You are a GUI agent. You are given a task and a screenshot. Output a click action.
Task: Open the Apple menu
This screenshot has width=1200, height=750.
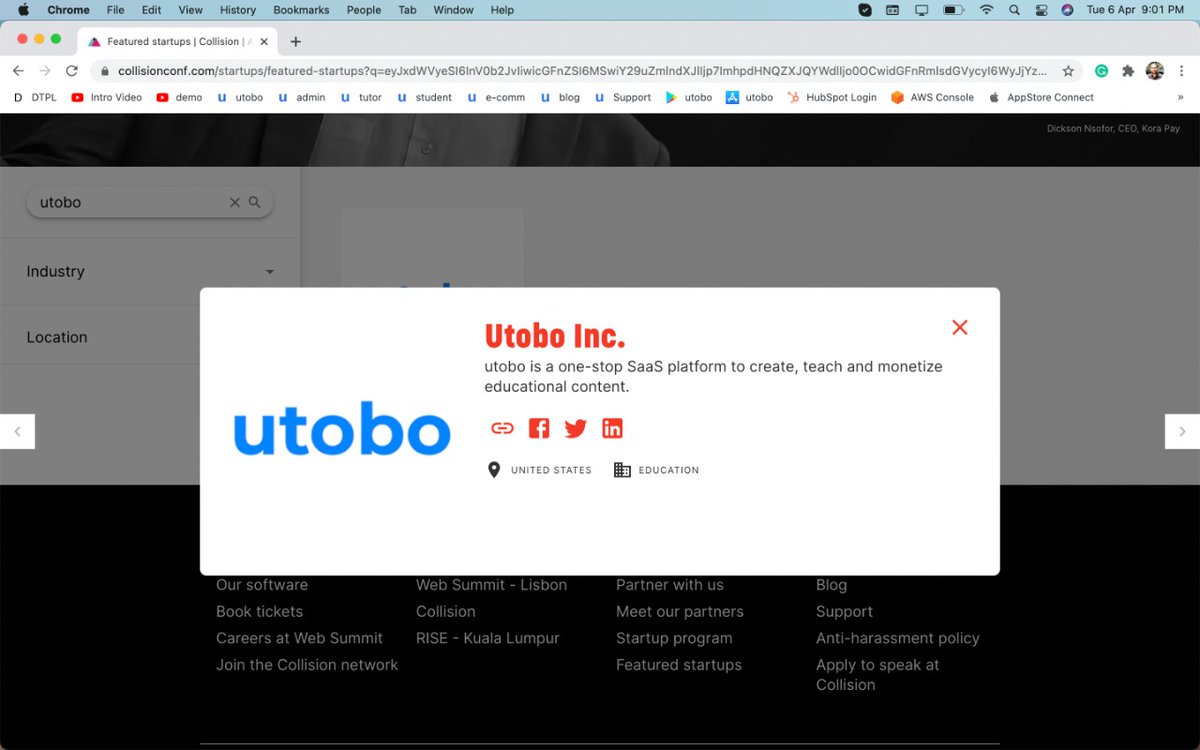point(23,10)
